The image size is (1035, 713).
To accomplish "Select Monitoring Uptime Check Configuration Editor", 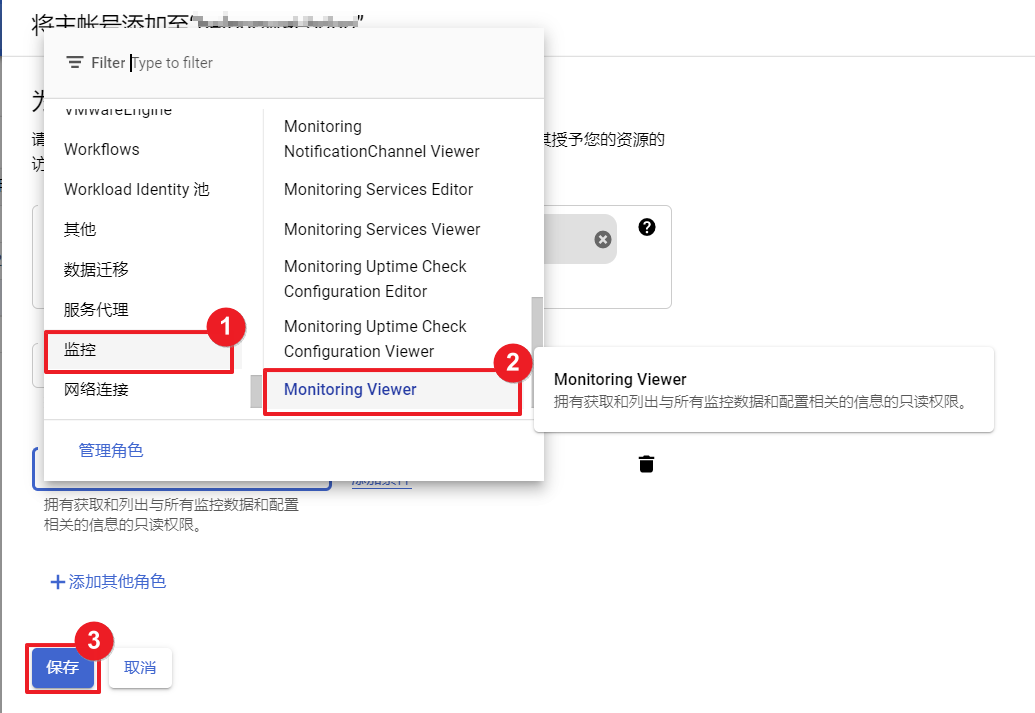I will click(375, 279).
